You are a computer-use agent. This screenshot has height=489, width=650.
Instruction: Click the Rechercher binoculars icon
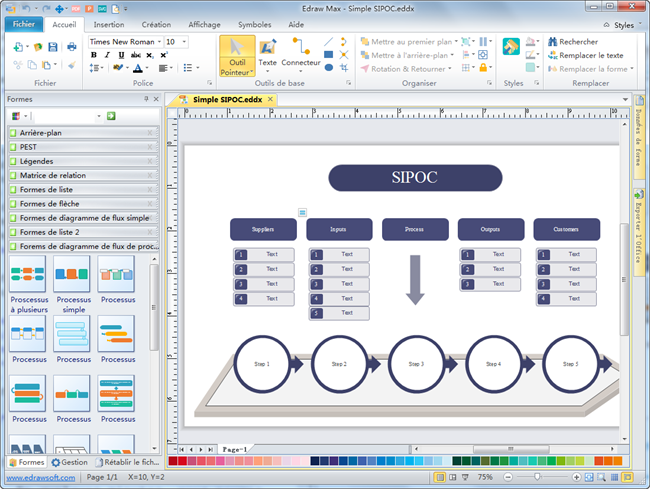pos(553,42)
